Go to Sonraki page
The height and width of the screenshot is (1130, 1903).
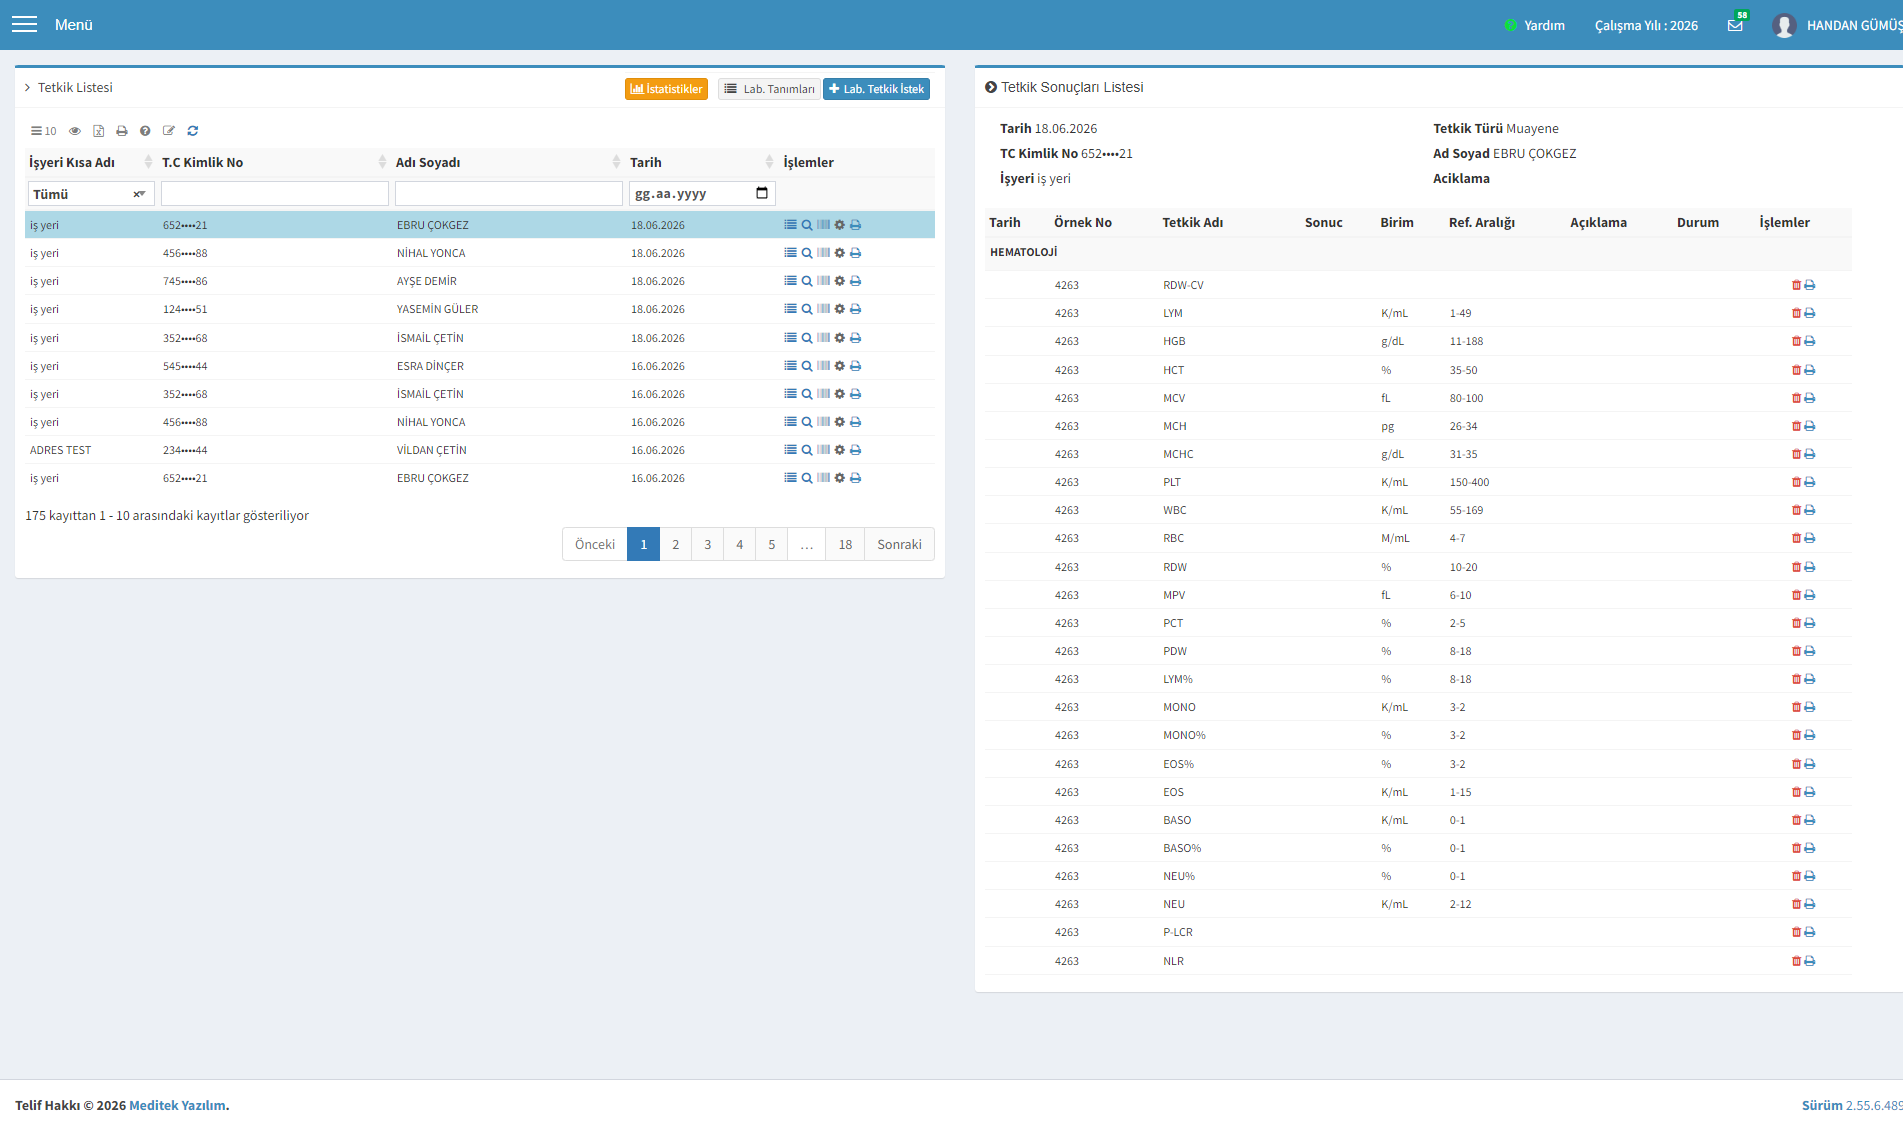coord(899,544)
